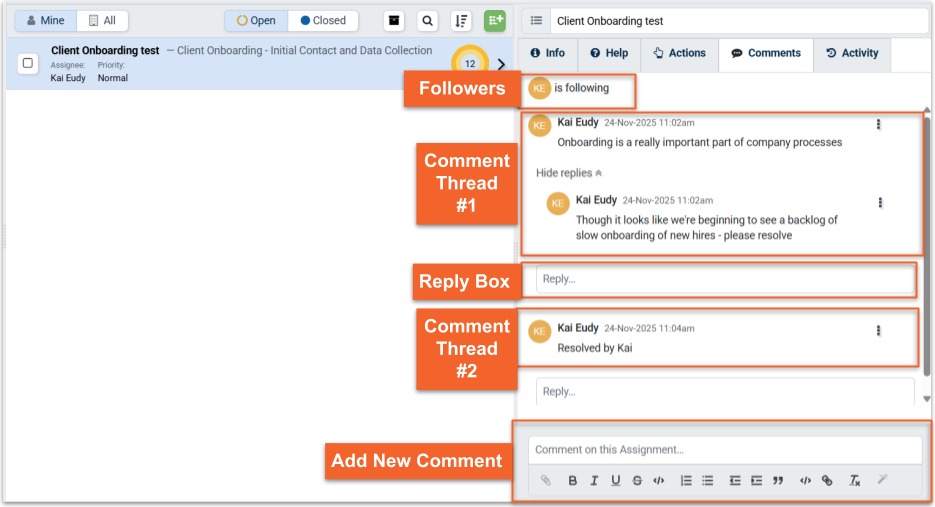Click the paperclip attachment icon
Image resolution: width=935 pixels, height=507 pixels.
tap(546, 480)
